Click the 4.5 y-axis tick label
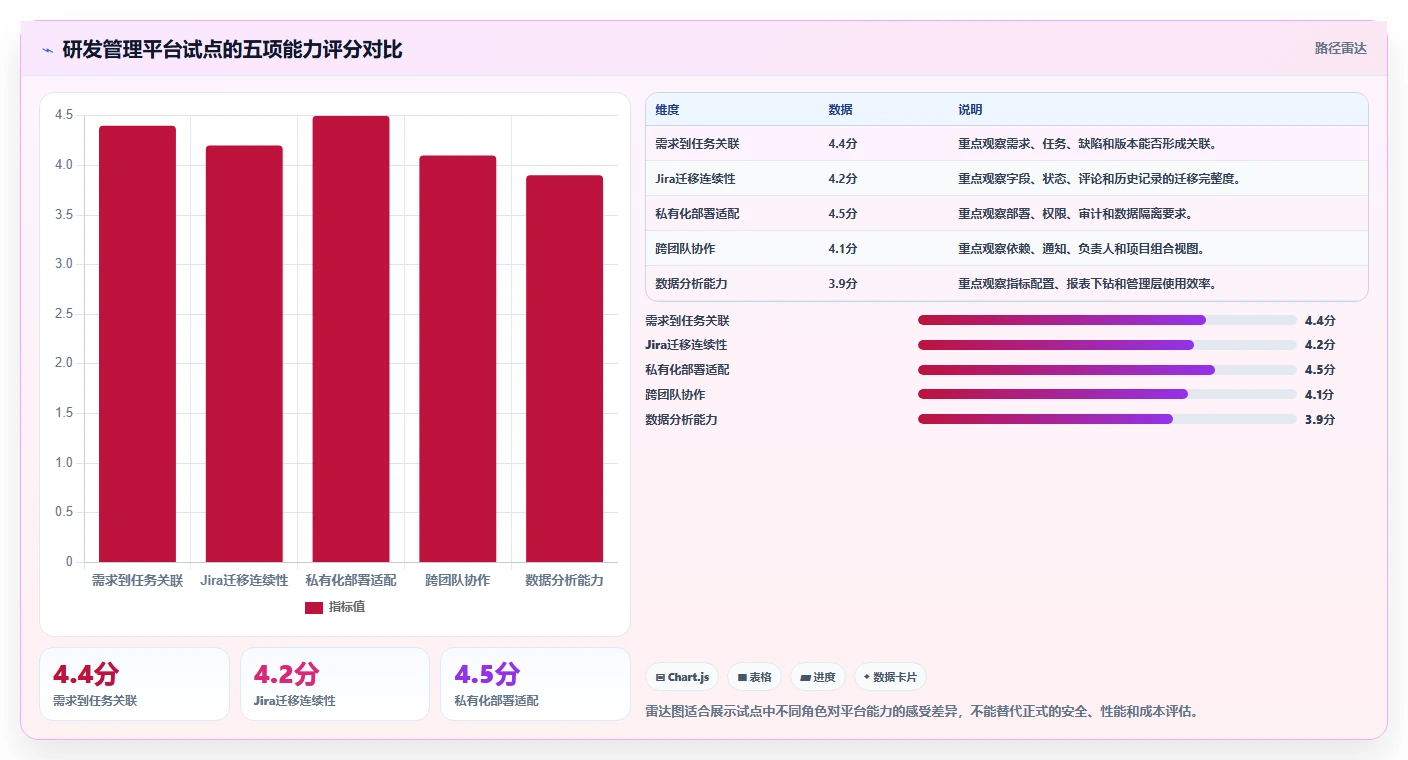The width and height of the screenshot is (1408, 760). click(64, 115)
